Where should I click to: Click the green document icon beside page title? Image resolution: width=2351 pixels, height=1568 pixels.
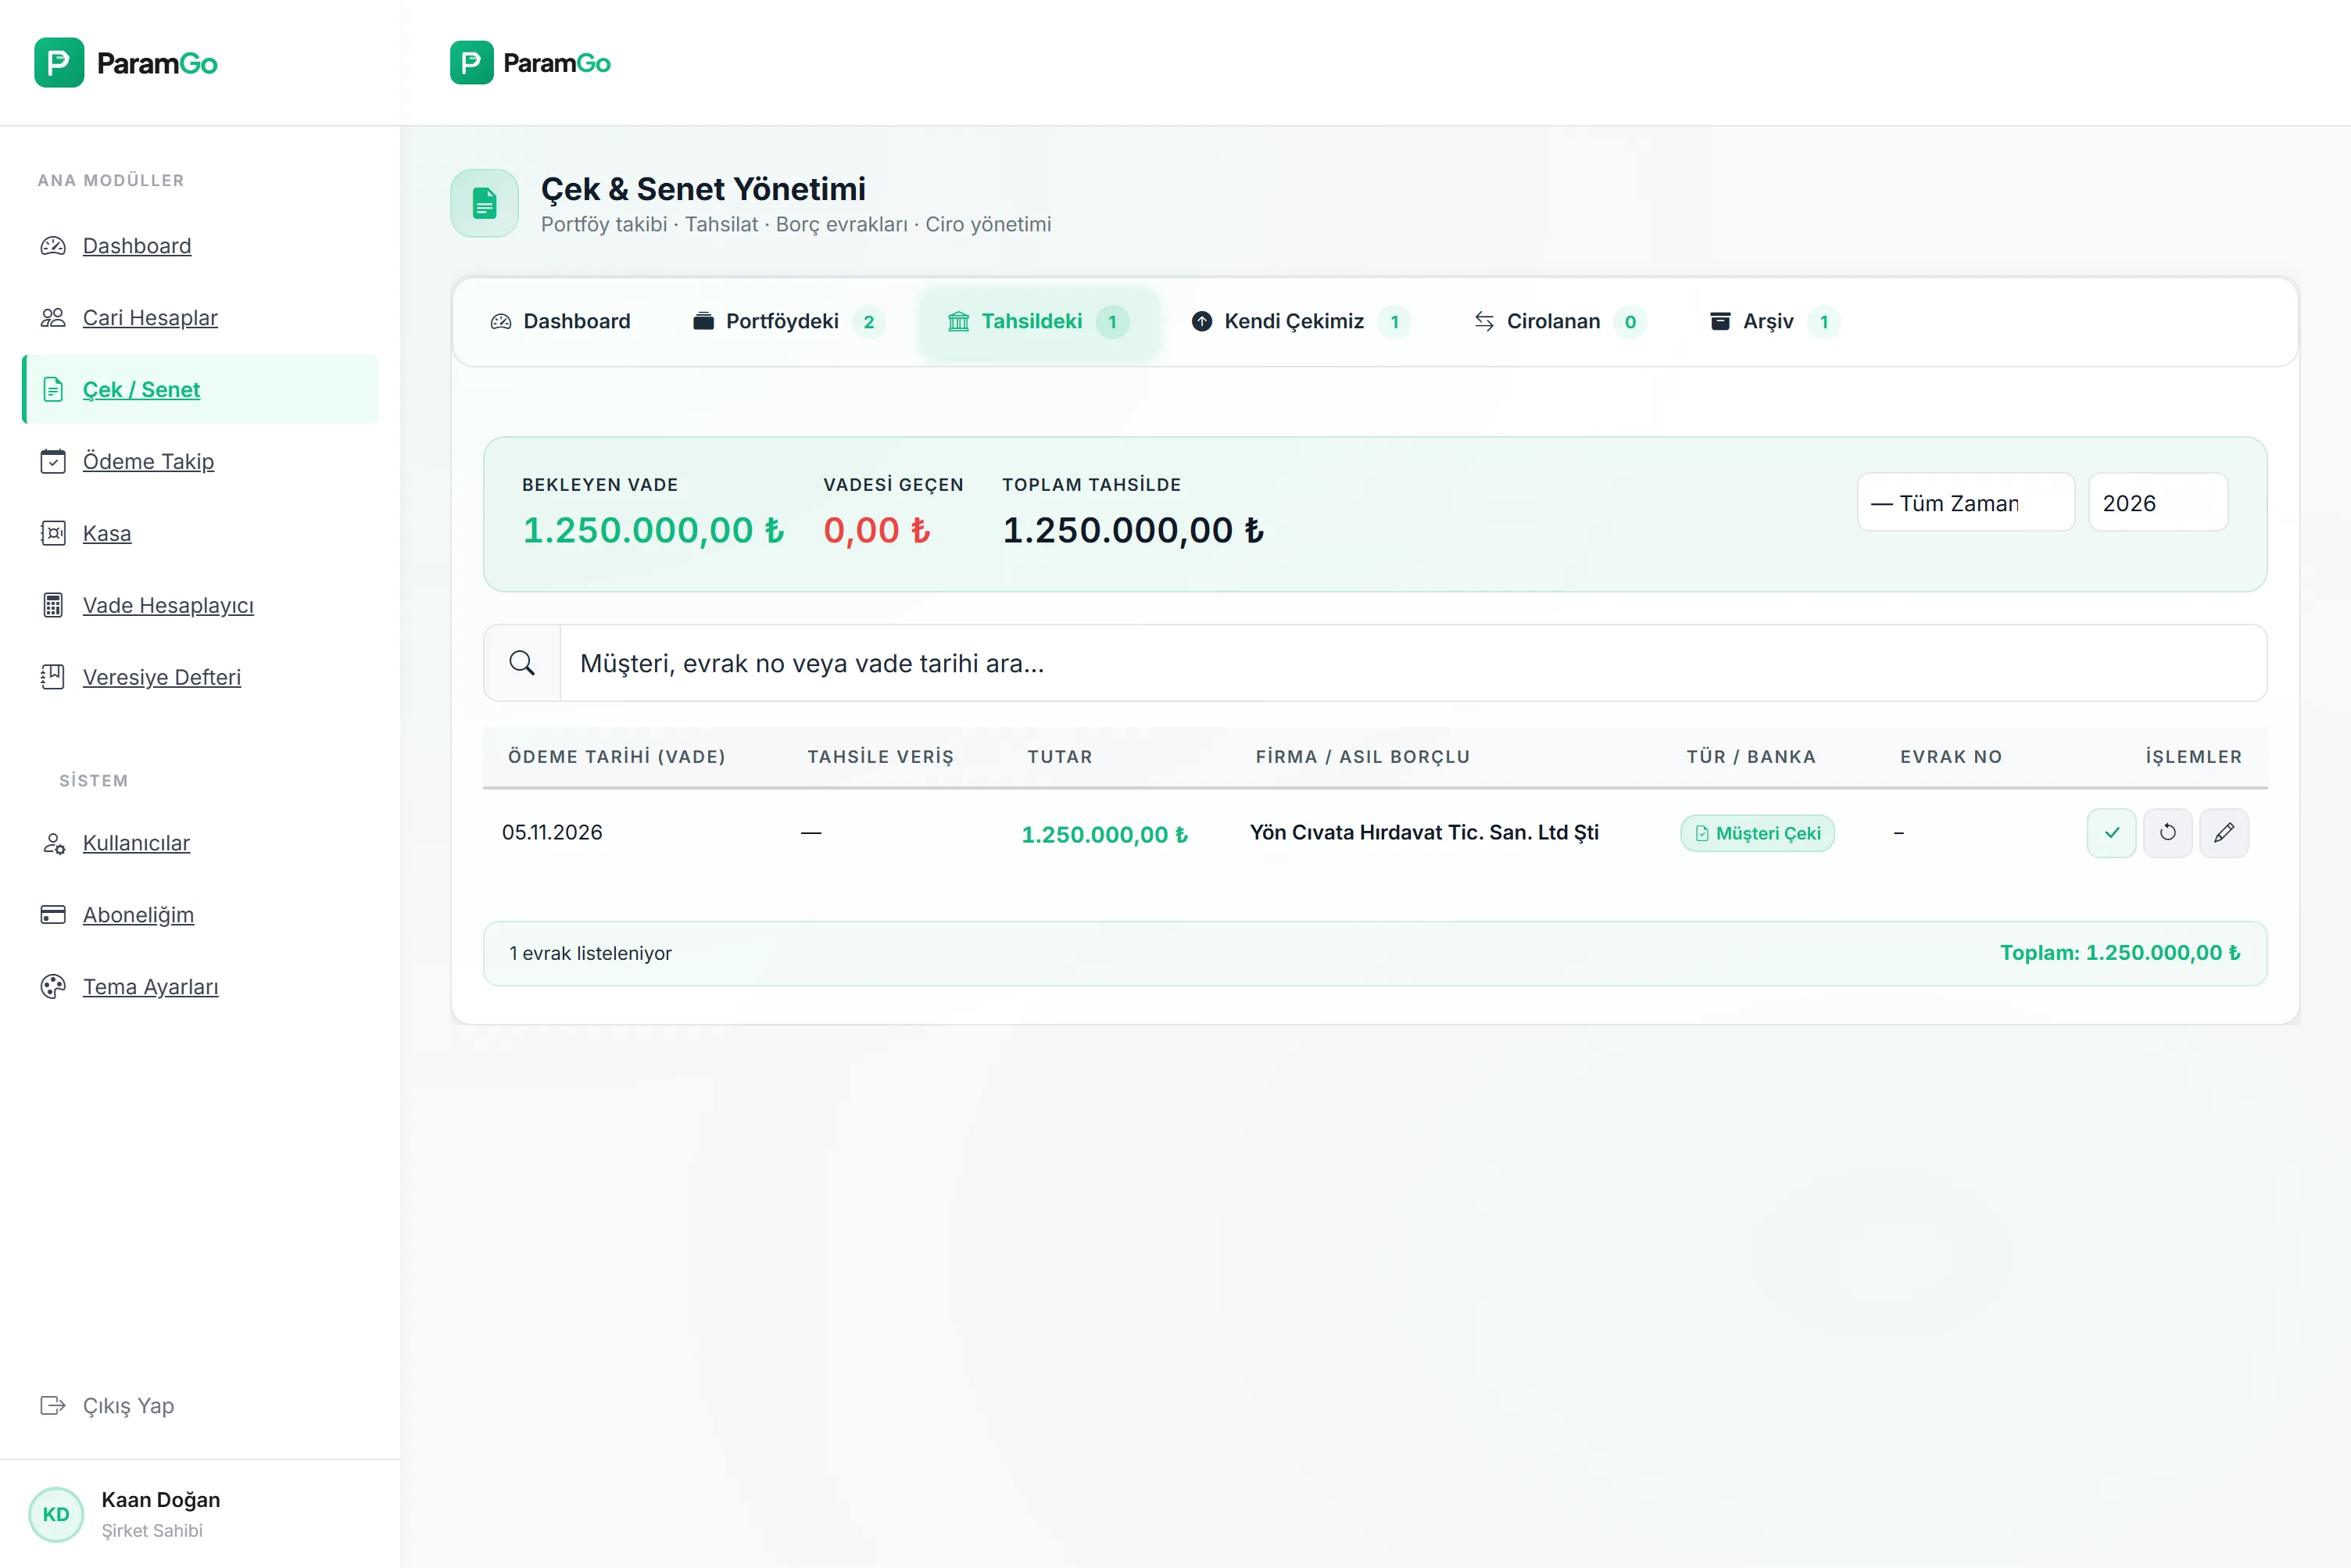[x=484, y=203]
